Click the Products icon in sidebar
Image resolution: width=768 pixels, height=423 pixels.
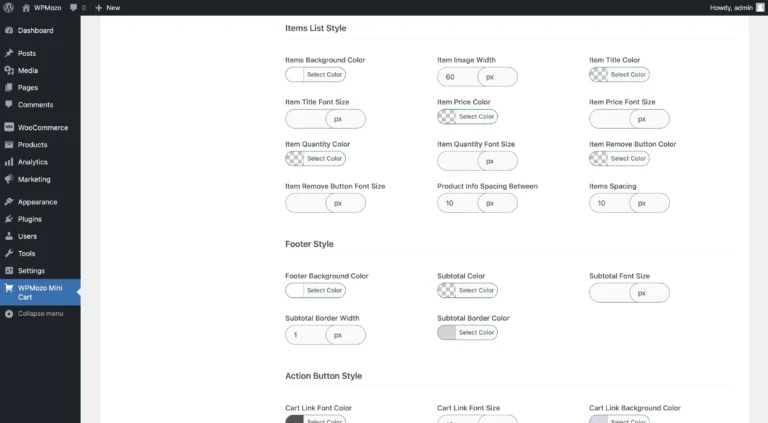pos(9,144)
